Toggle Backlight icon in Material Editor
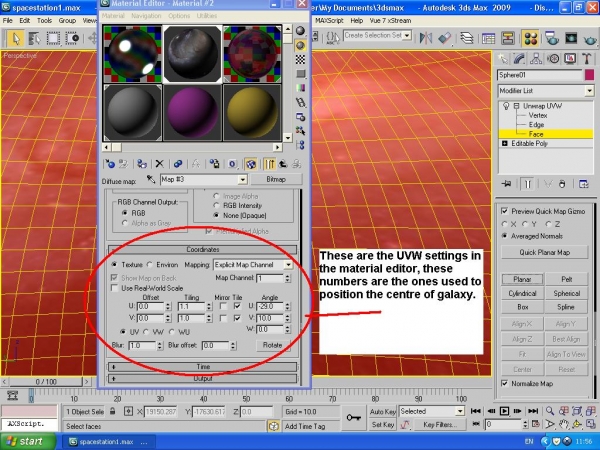This screenshot has width=600, height=450. point(300,46)
